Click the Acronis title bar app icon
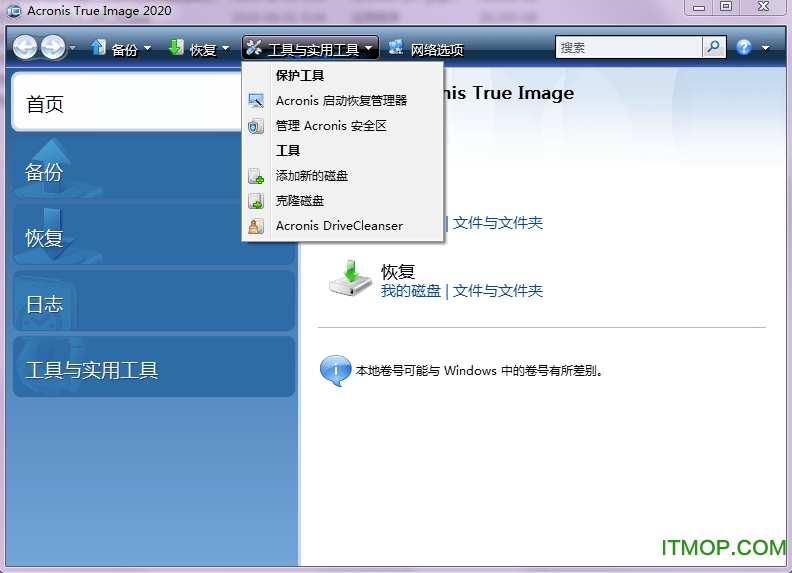Screen dimensions: 792x573 14,11
